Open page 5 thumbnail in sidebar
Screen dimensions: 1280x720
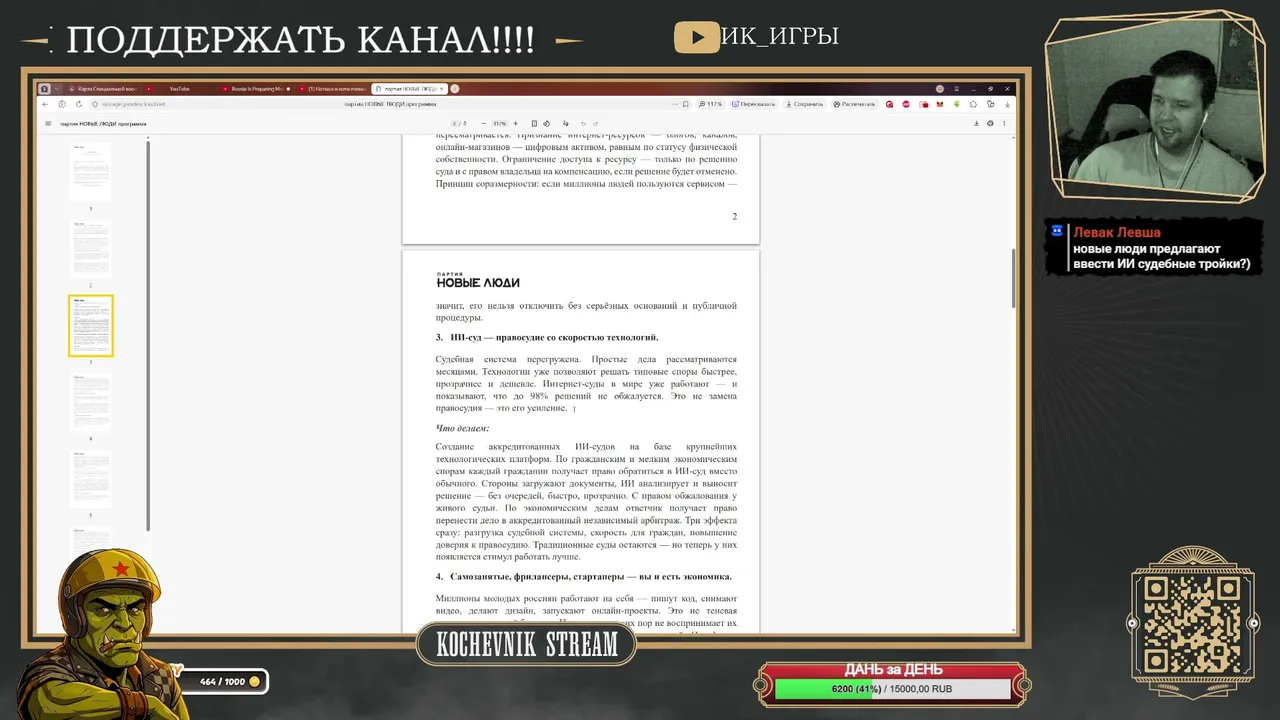pos(90,479)
